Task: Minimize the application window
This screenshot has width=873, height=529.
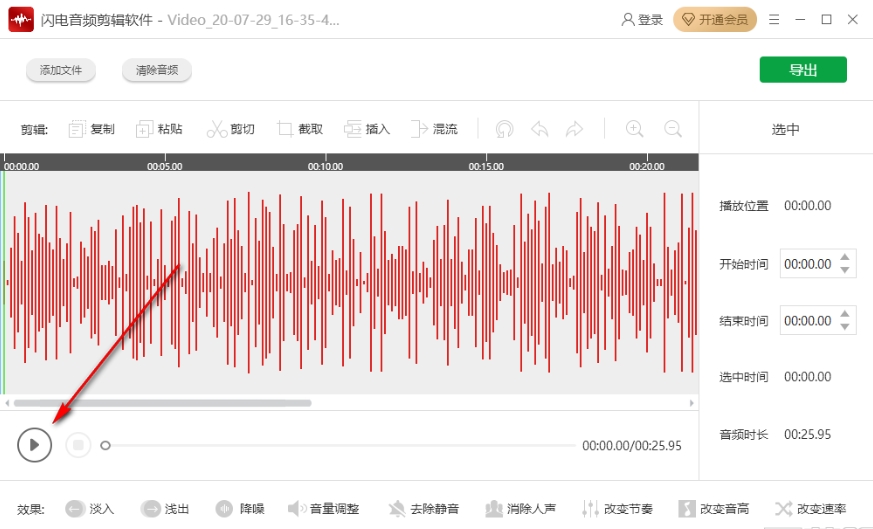Action: pyautogui.click(x=800, y=20)
